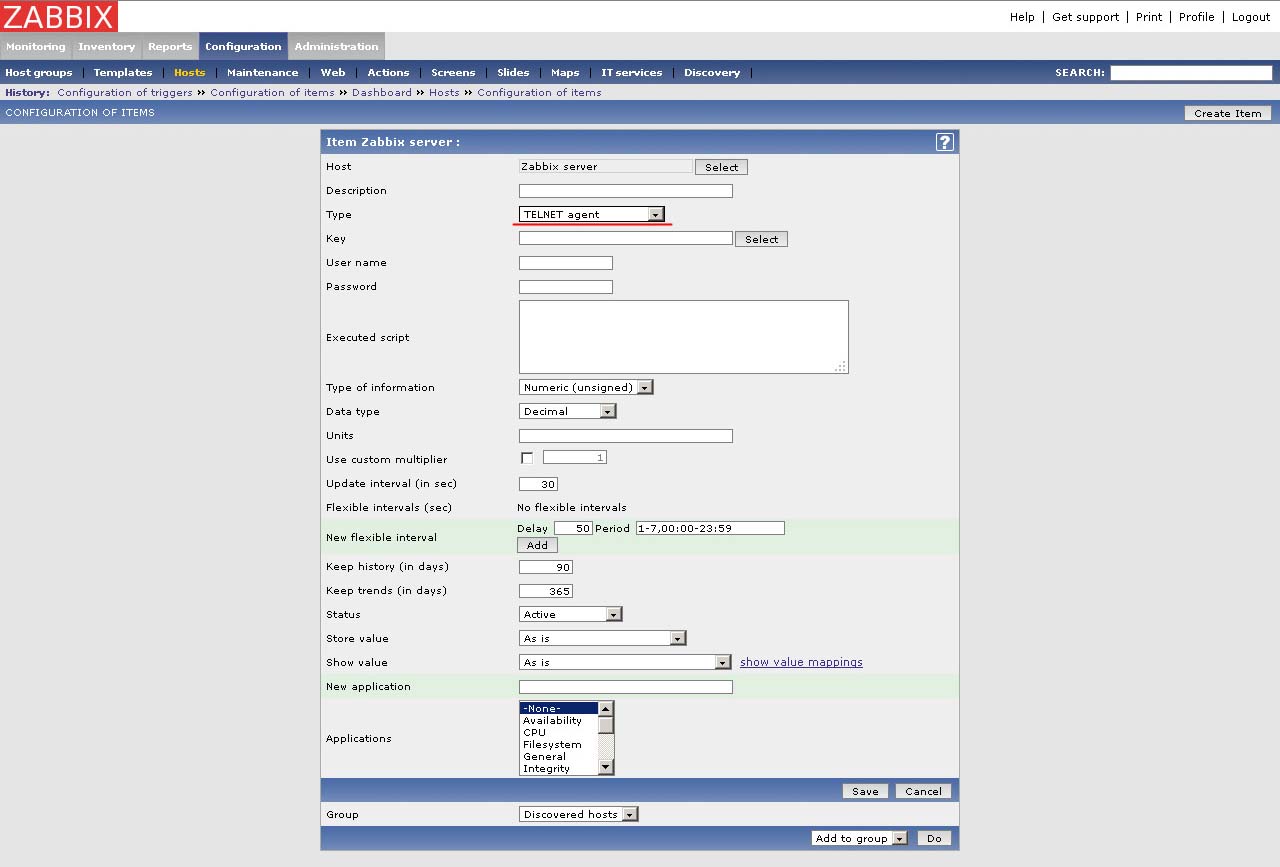Toggle the Use custom multiplier checkbox
1280x867 pixels.
click(x=527, y=458)
